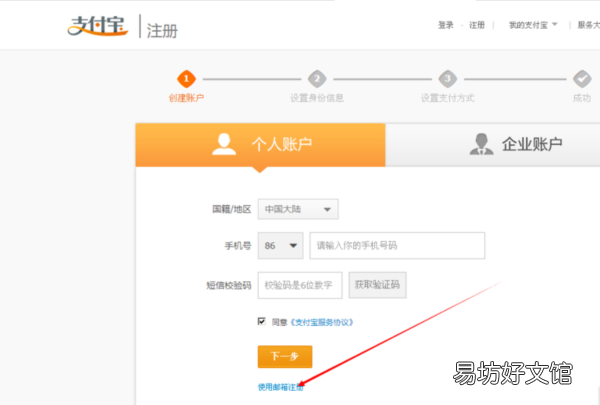Click the 设置支付方式 step label
The width and height of the screenshot is (600, 405).
pos(448,98)
